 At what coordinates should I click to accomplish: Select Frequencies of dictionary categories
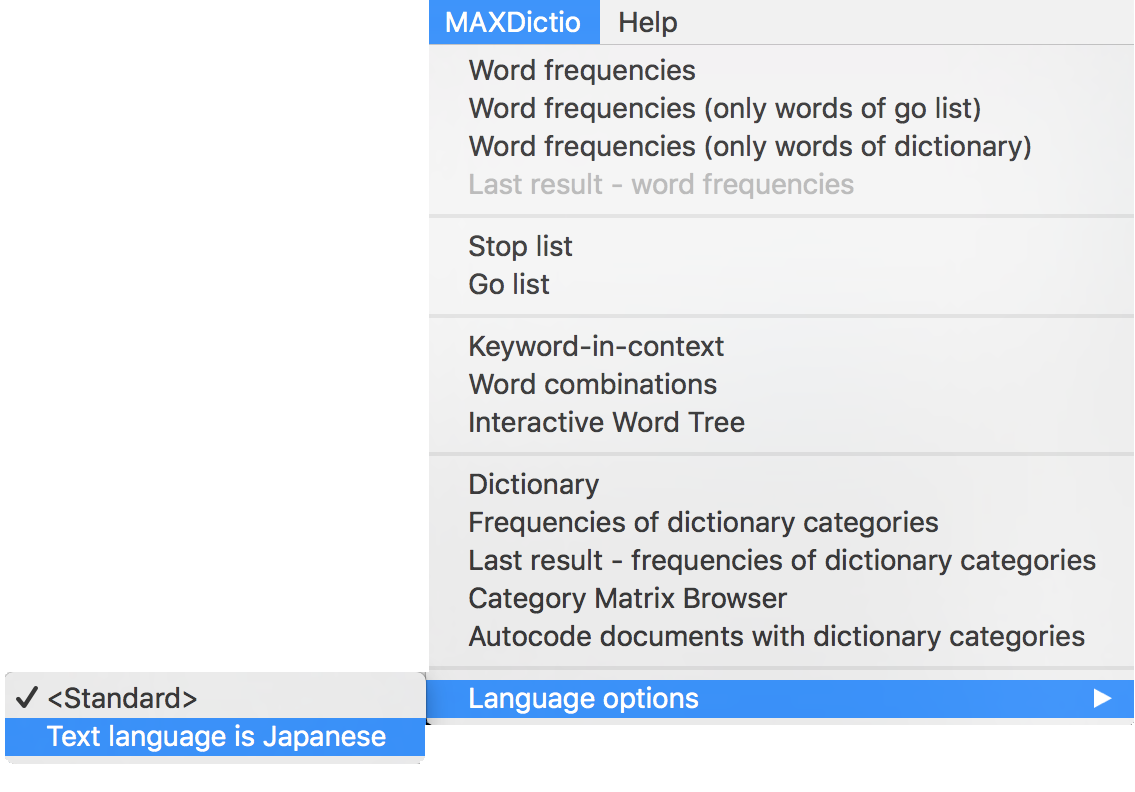781,522
